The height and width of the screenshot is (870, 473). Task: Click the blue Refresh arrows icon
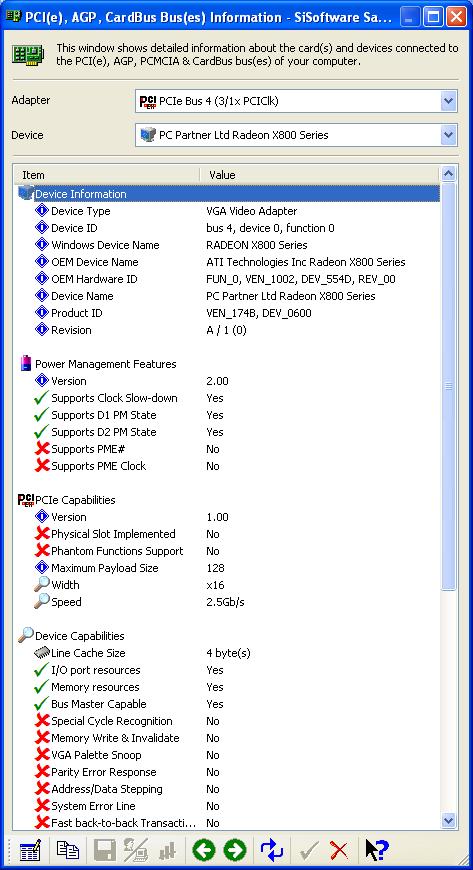[x=271, y=850]
